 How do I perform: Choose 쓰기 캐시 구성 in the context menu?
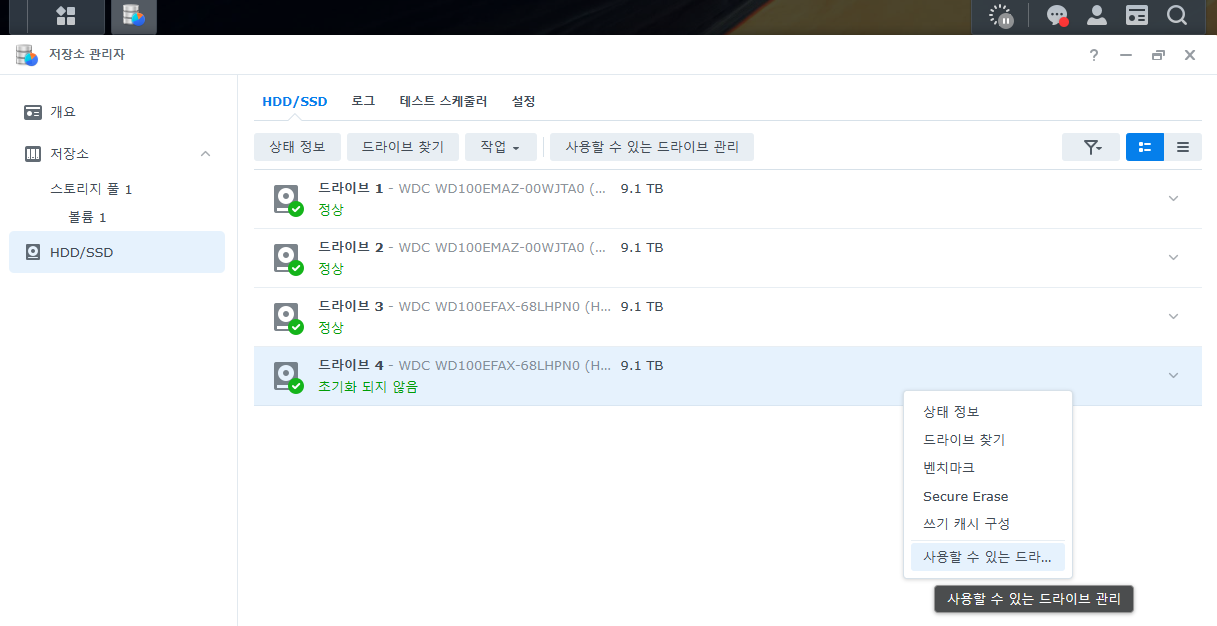[988, 523]
